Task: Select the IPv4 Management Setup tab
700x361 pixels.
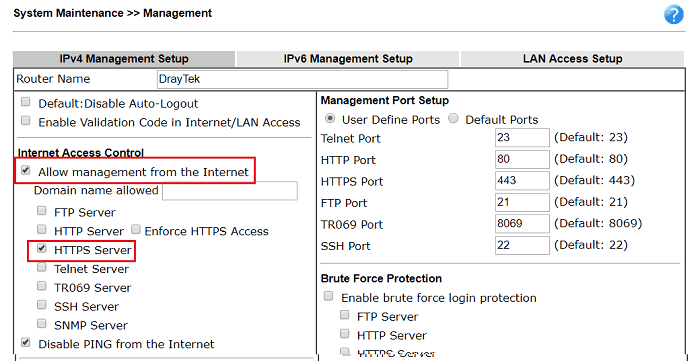Action: (124, 59)
